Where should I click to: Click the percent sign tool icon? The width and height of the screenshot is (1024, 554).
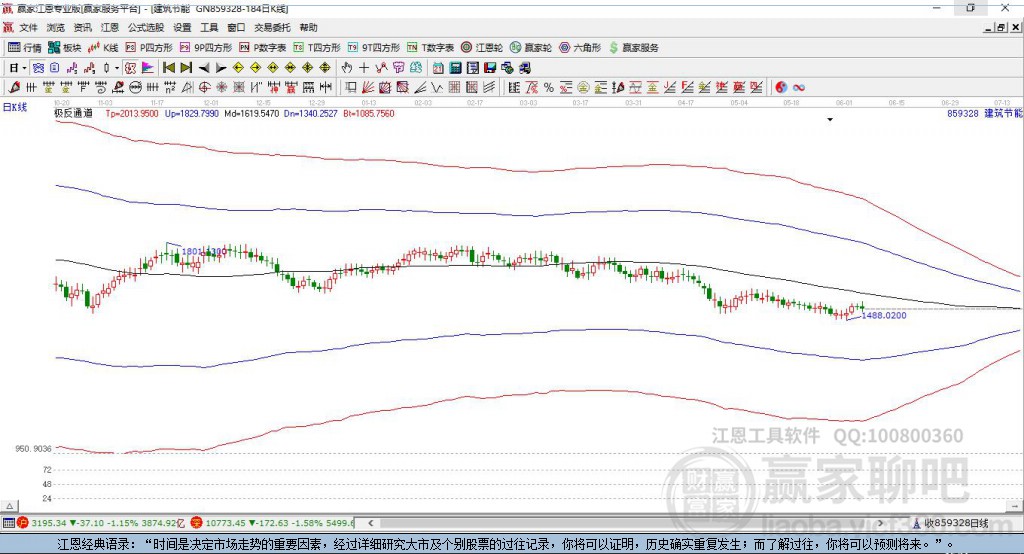click(549, 88)
